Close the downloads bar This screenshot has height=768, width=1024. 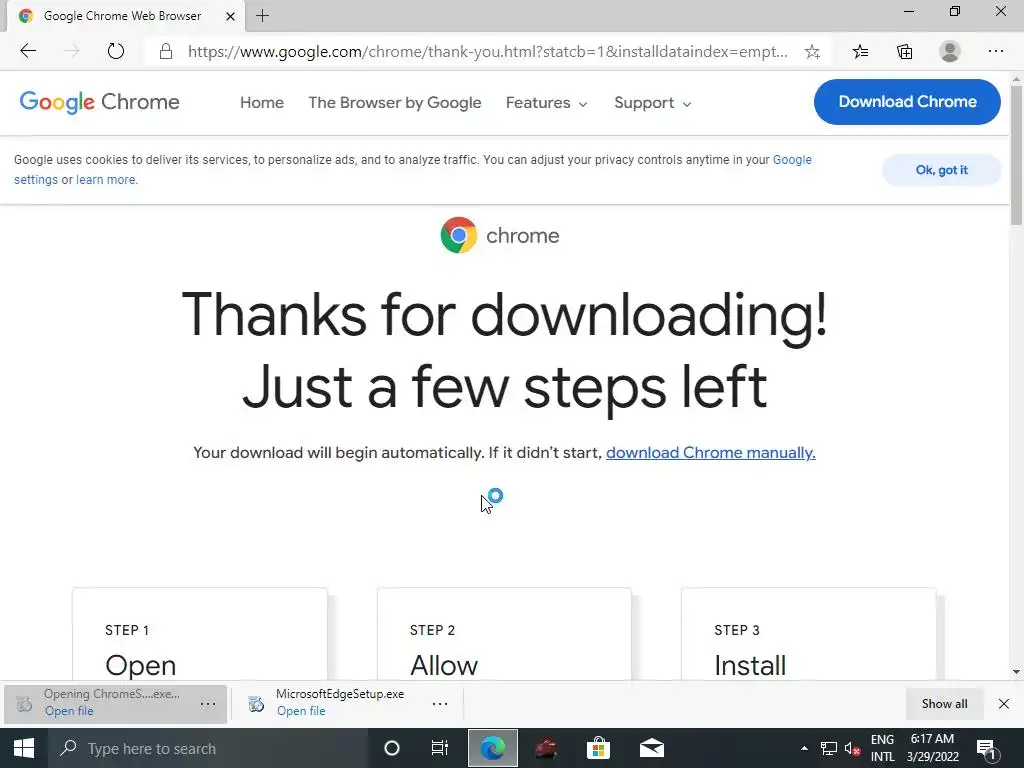[x=1004, y=704]
